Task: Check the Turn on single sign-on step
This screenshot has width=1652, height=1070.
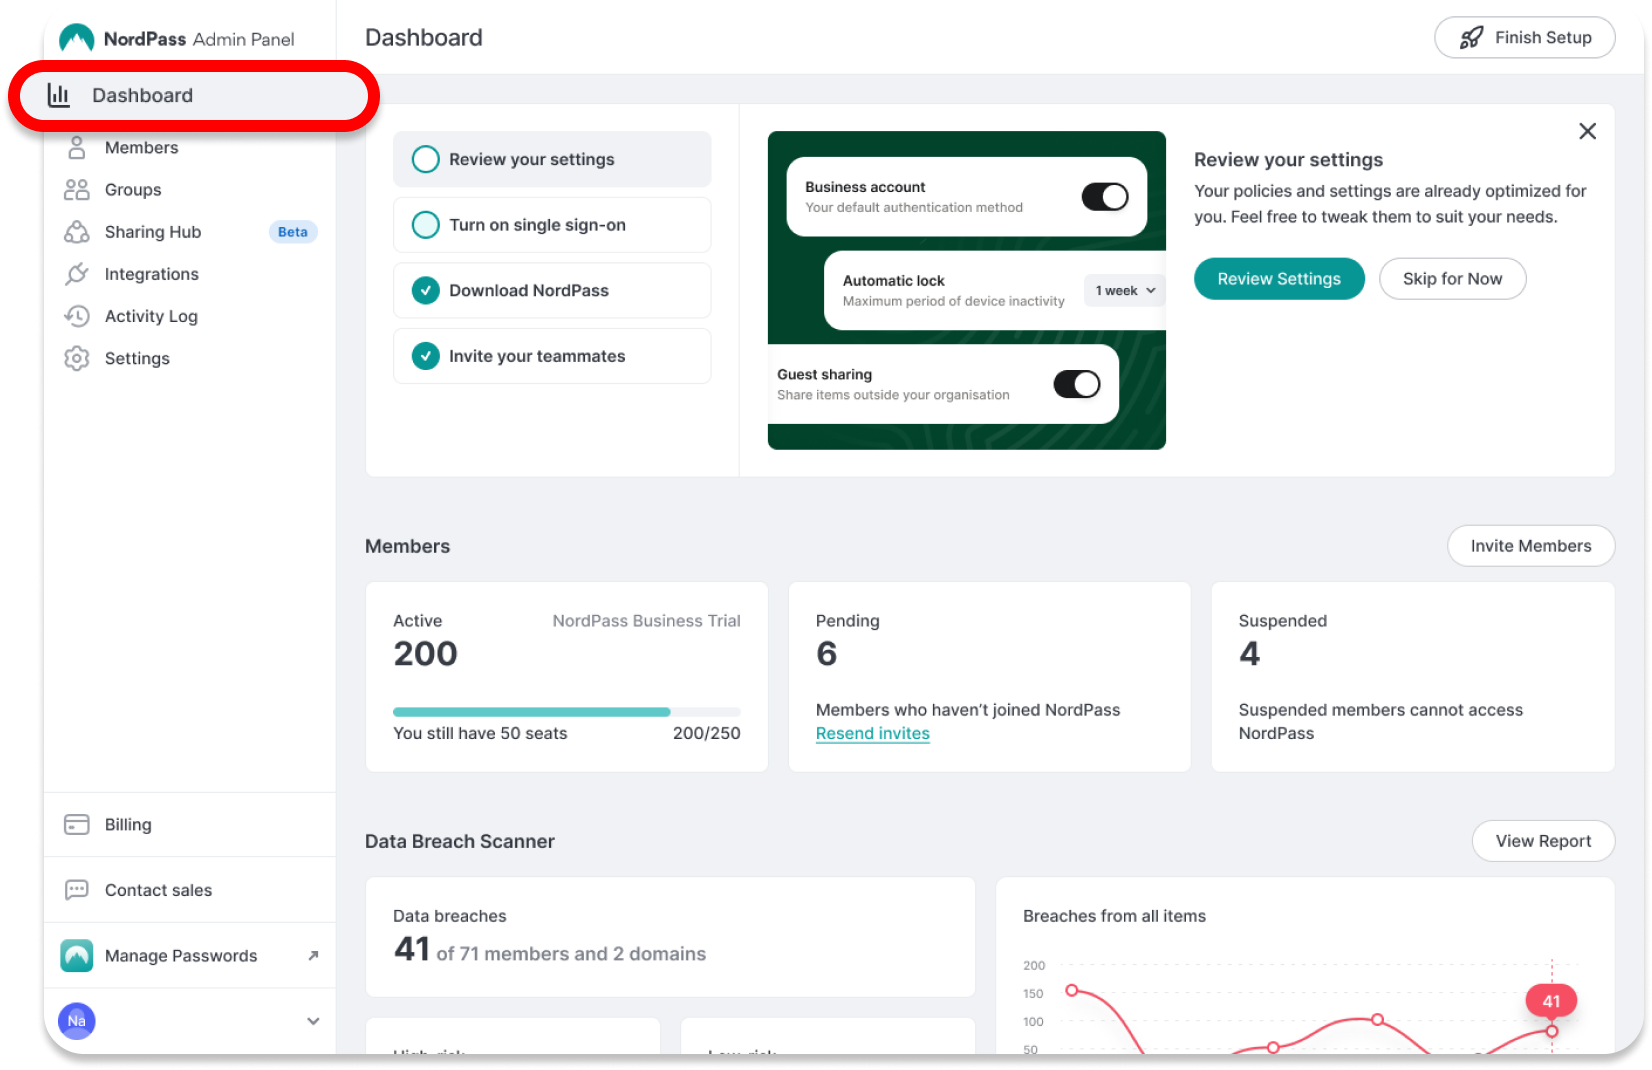Action: [x=426, y=225]
